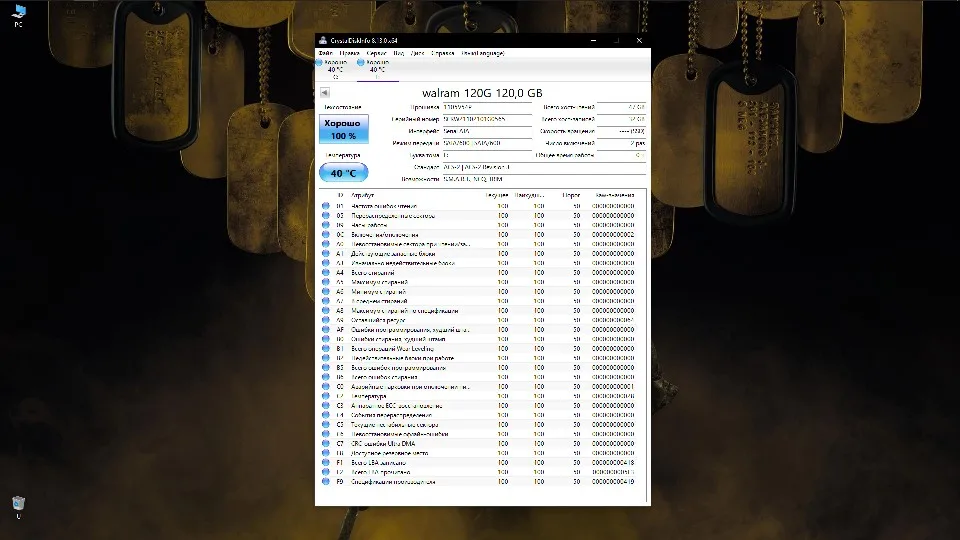
Task: Open the Файл menu
Action: pos(325,53)
